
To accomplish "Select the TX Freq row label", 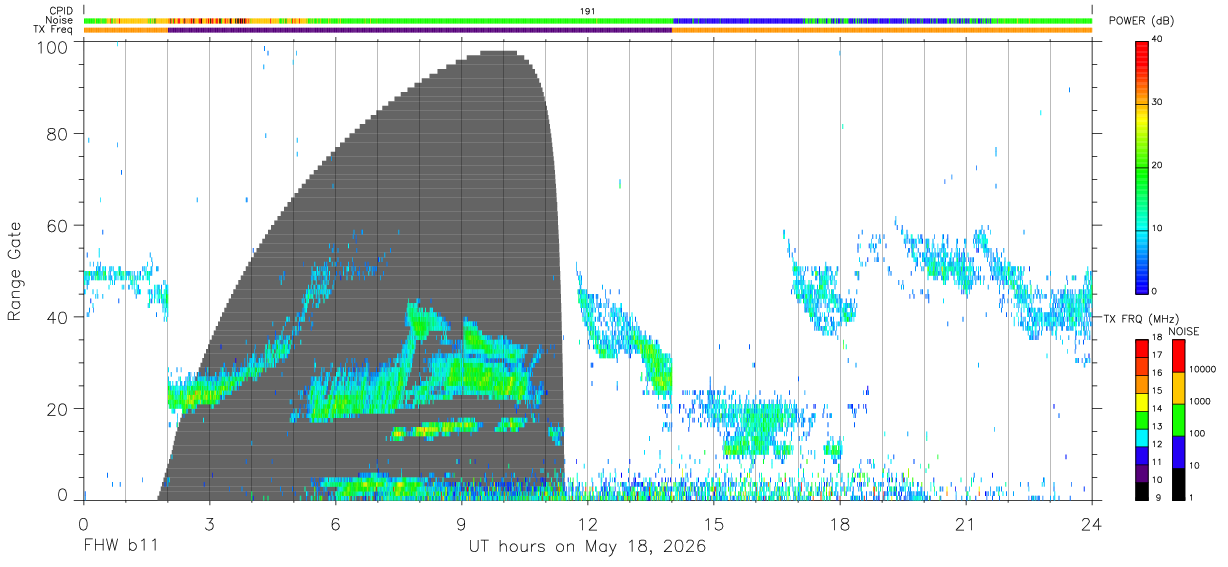I will pyautogui.click(x=55, y=30).
